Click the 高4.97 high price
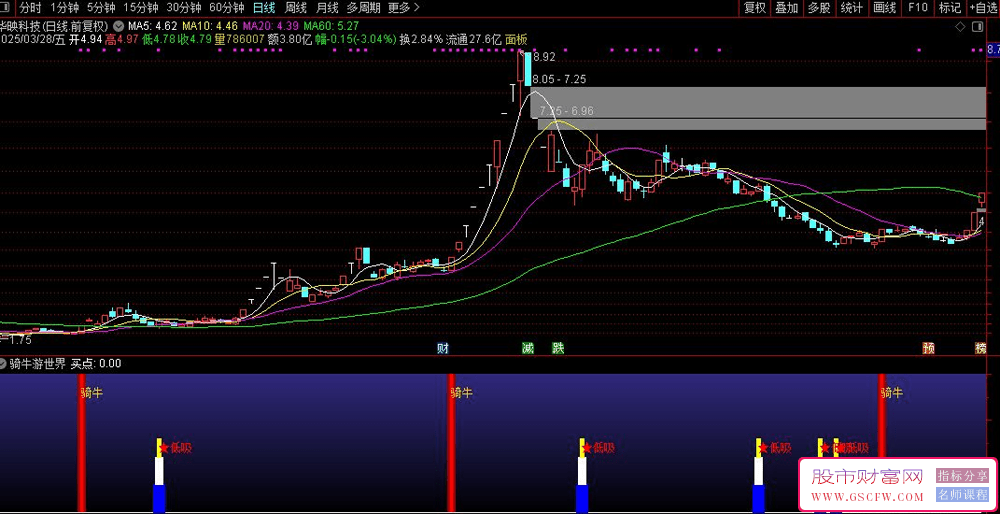This screenshot has height=514, width=1000. 122,40
